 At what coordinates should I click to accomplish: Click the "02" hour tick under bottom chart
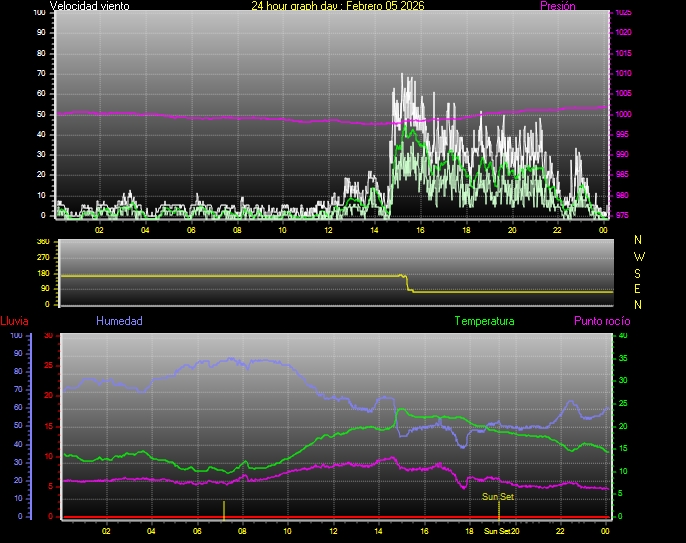(105, 531)
